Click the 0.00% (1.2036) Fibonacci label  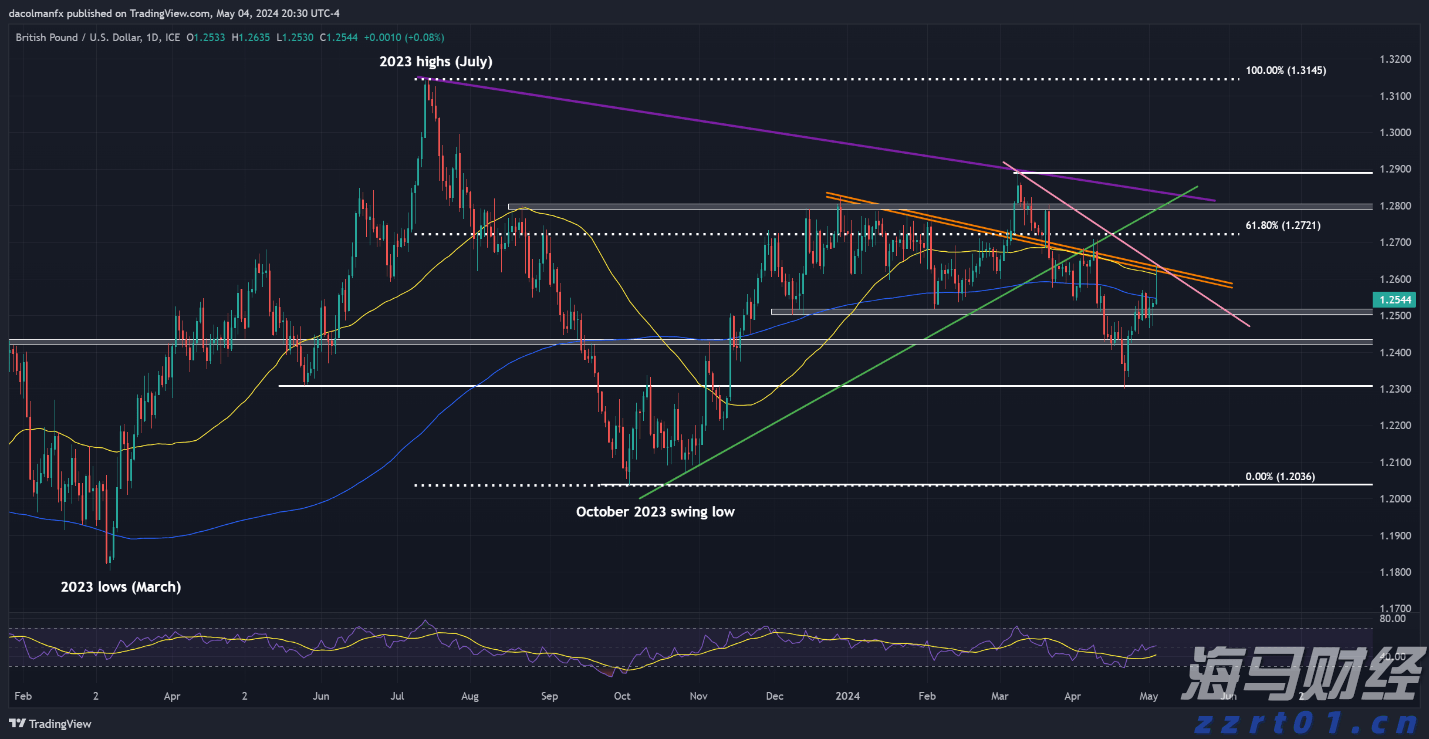tap(1280, 478)
